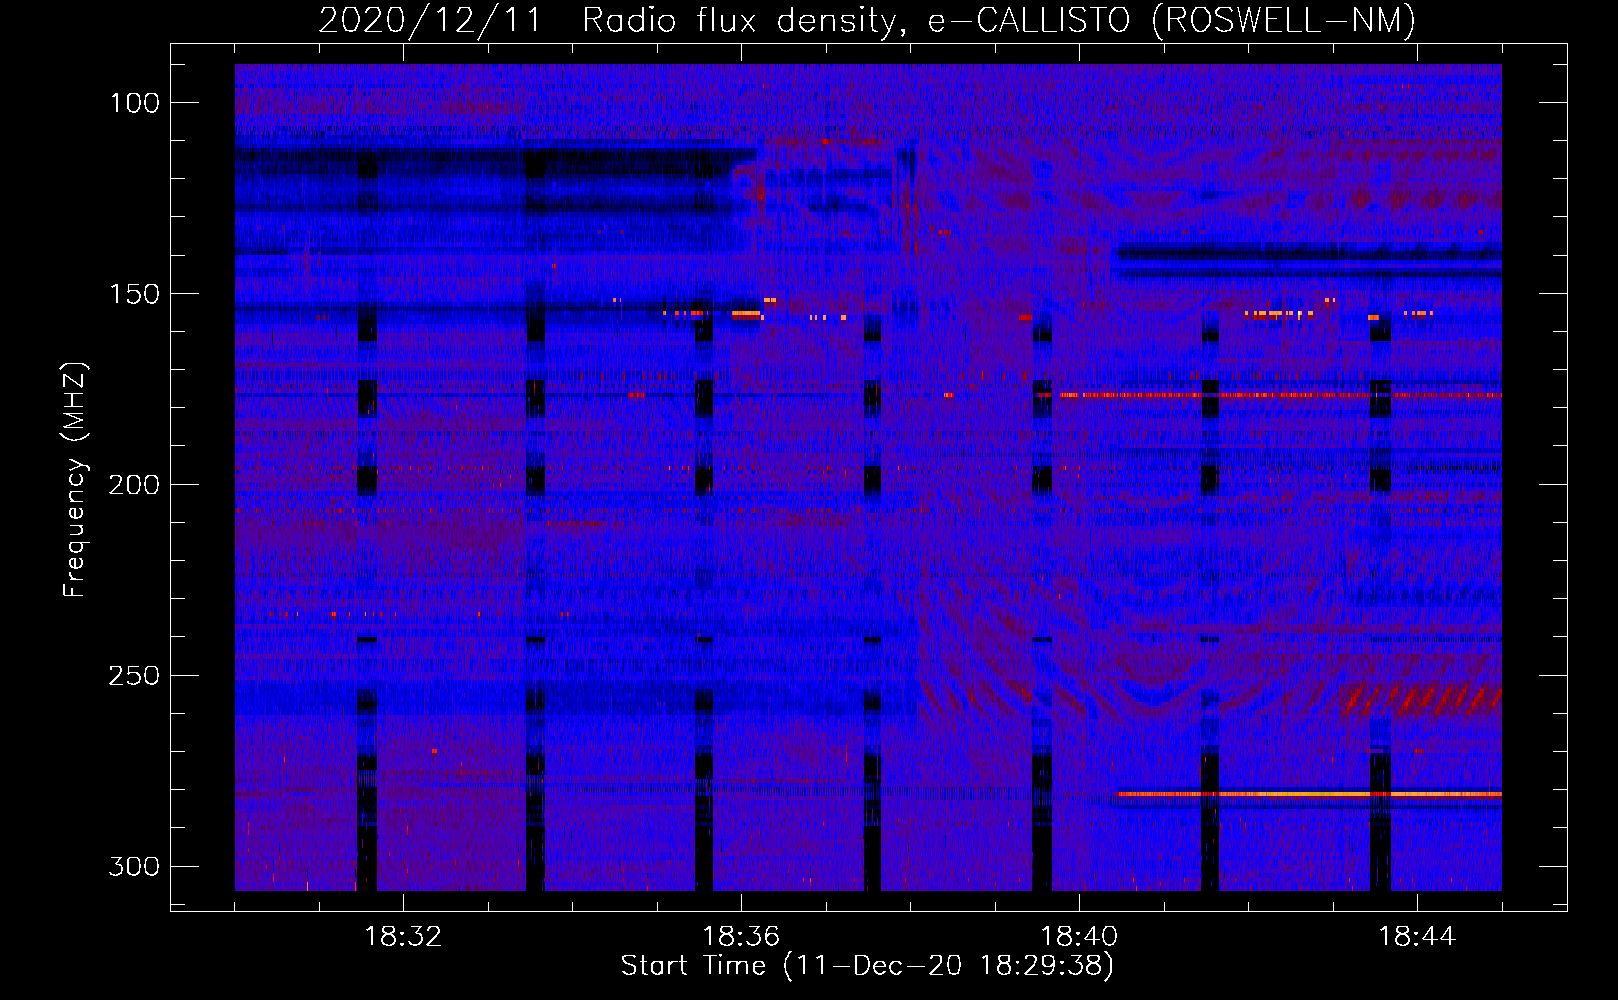Click the bright yellow emission line near 280 MHz
Screen dimensions: 1618x1000
1309,794
